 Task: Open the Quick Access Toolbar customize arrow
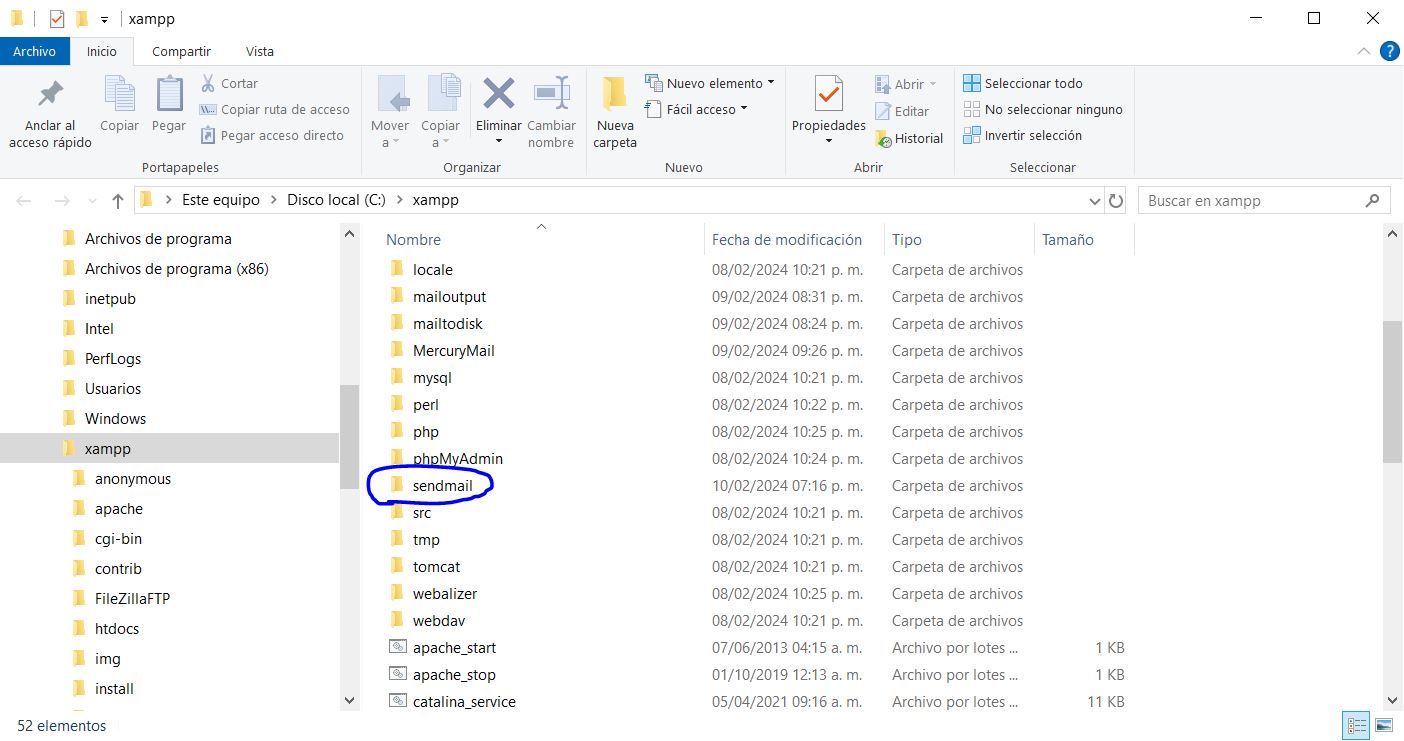[x=104, y=19]
